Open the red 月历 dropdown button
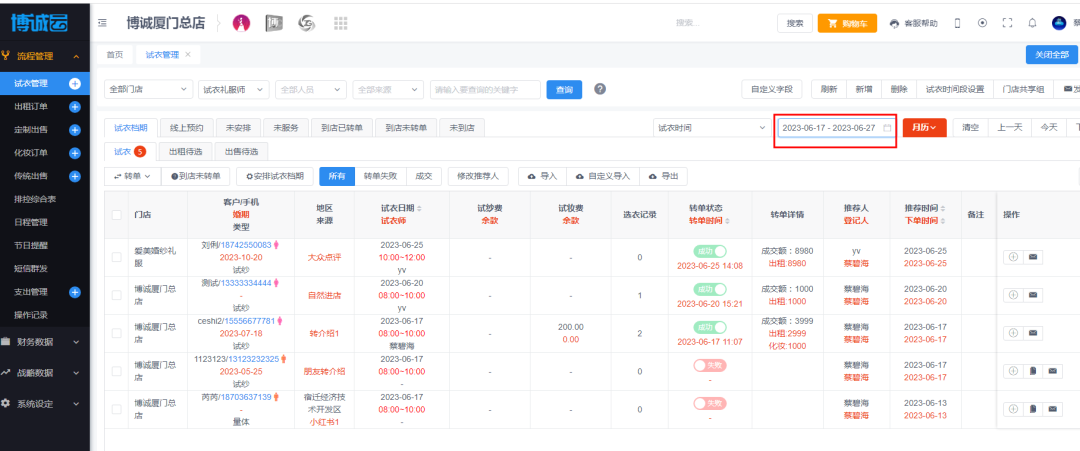Screen dimensions: 1080x451 pos(924,128)
